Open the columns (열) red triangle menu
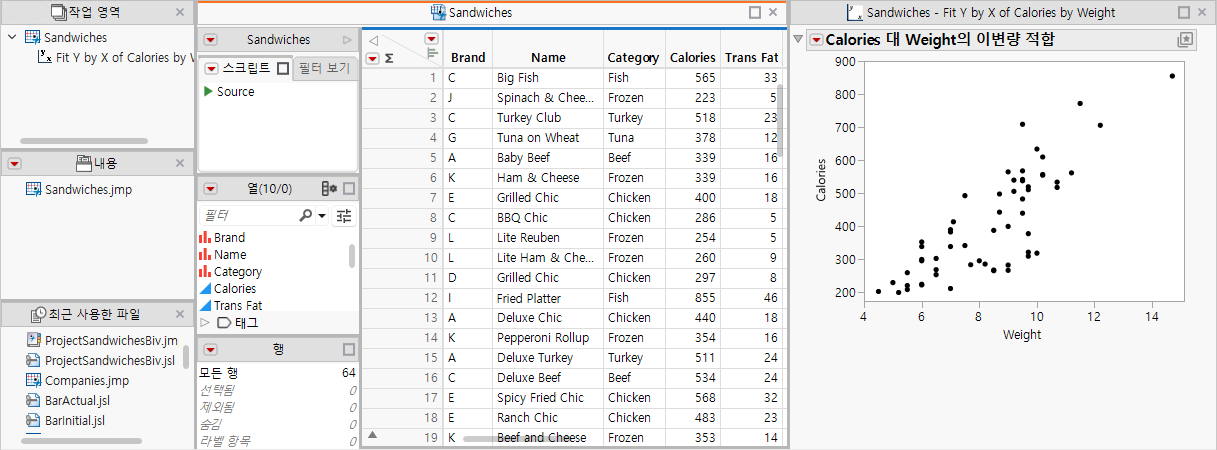Viewport: 1217px width, 450px height. click(211, 188)
